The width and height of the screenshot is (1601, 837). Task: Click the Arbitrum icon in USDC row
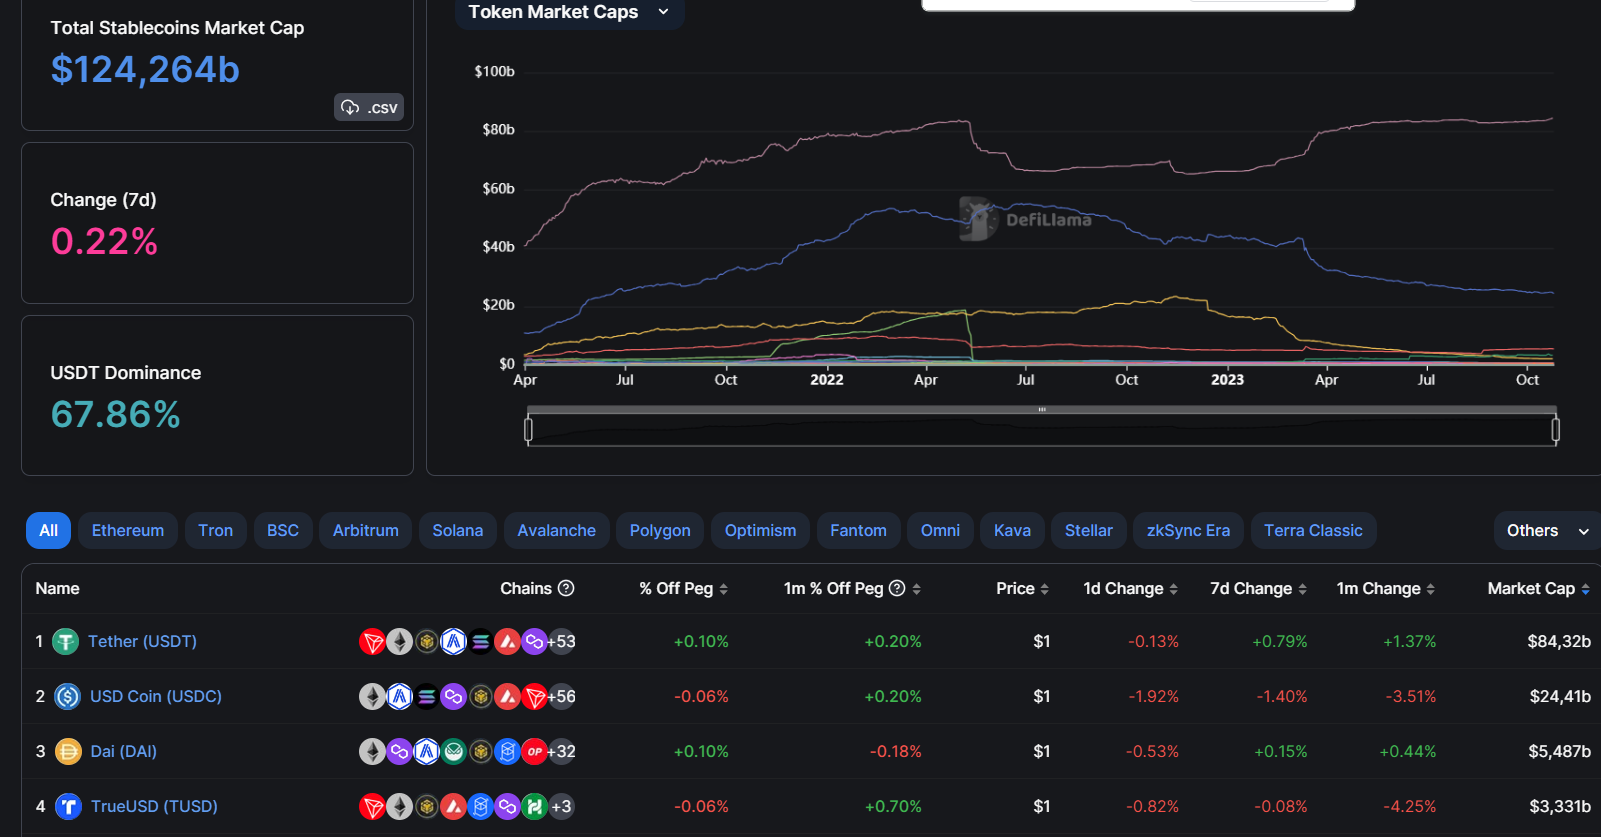(399, 697)
